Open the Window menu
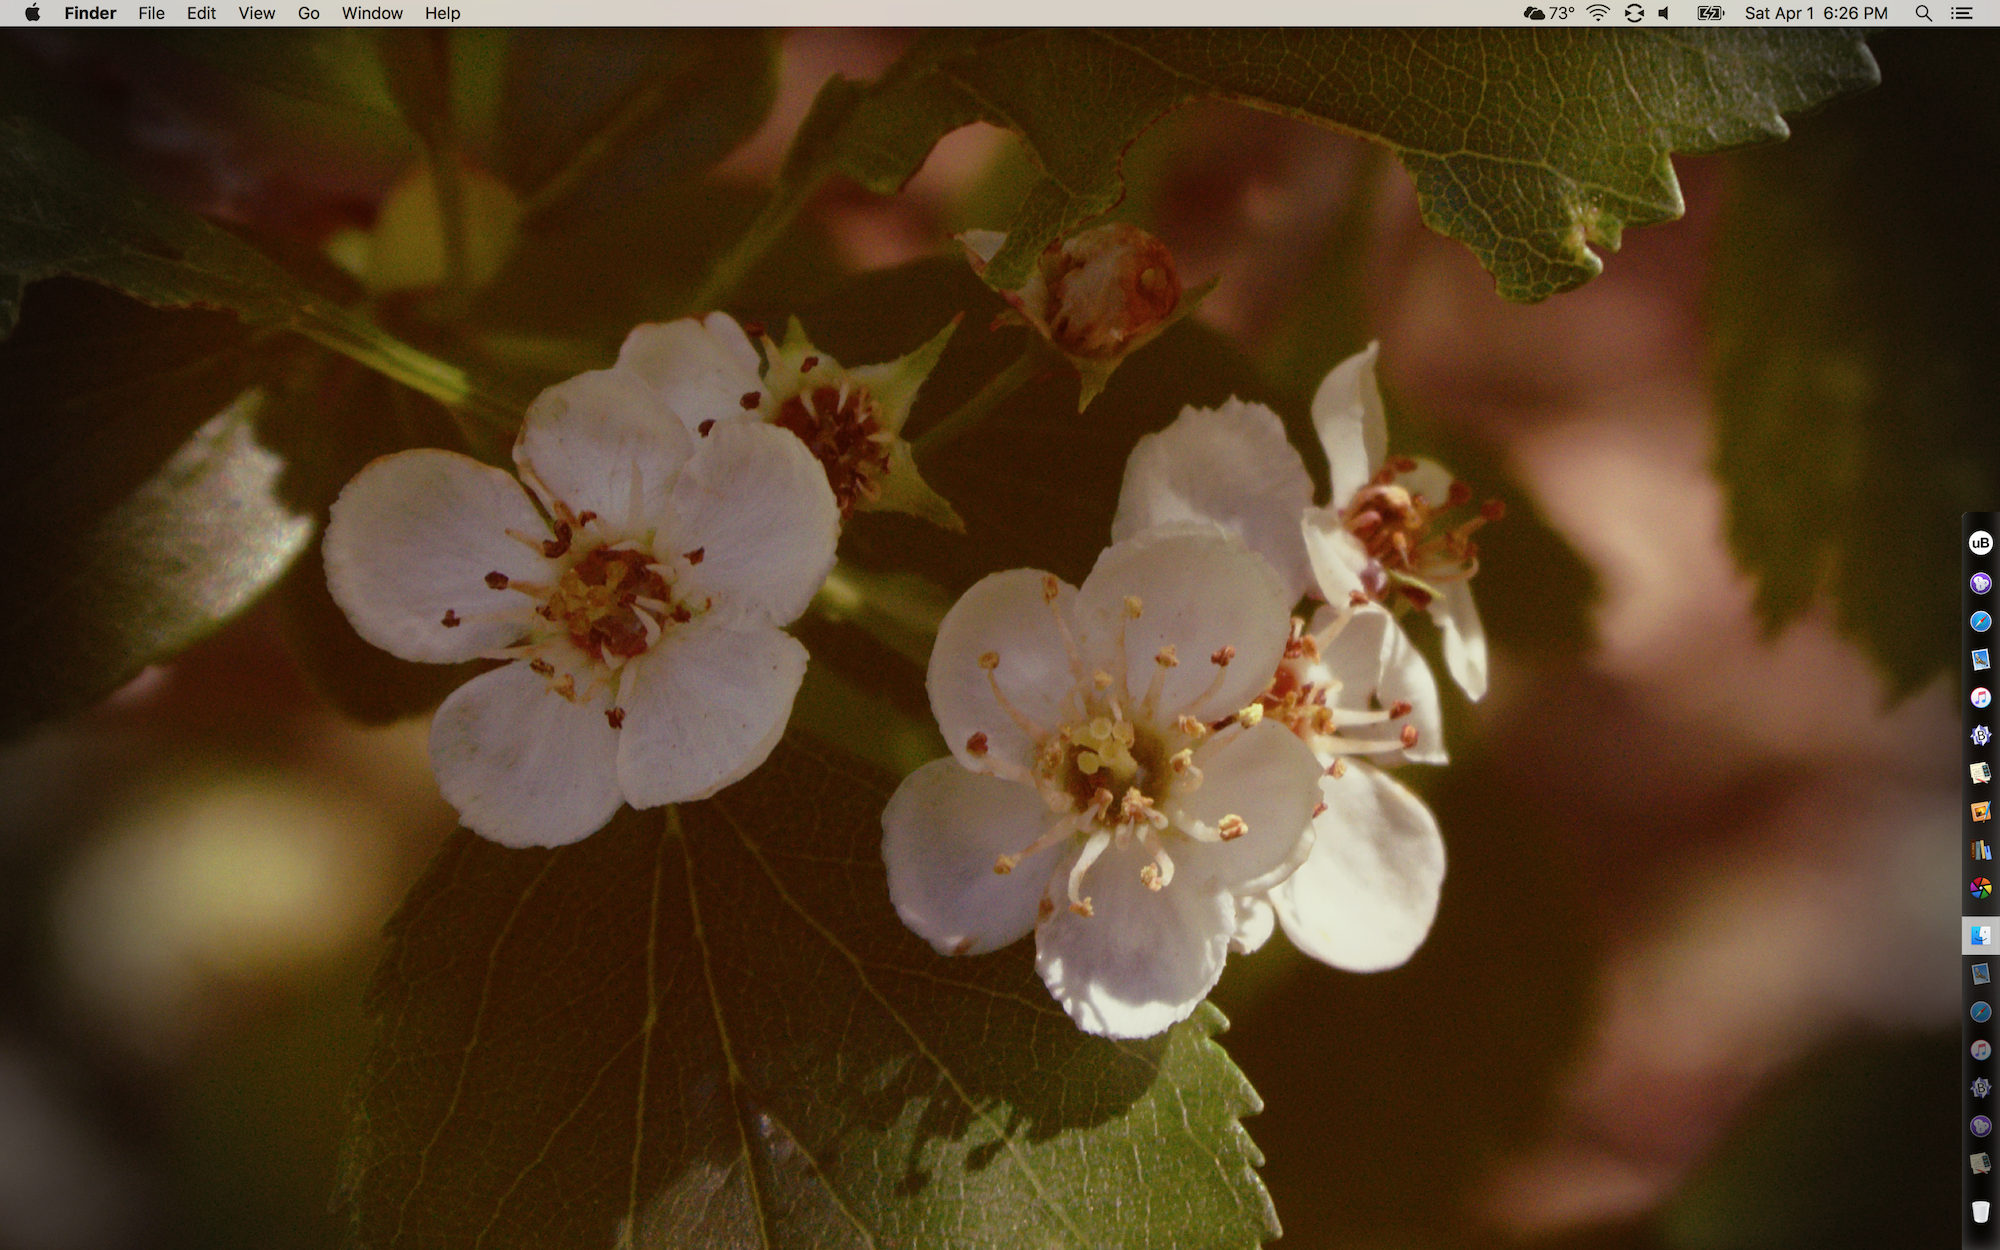The height and width of the screenshot is (1250, 2000). point(372,13)
